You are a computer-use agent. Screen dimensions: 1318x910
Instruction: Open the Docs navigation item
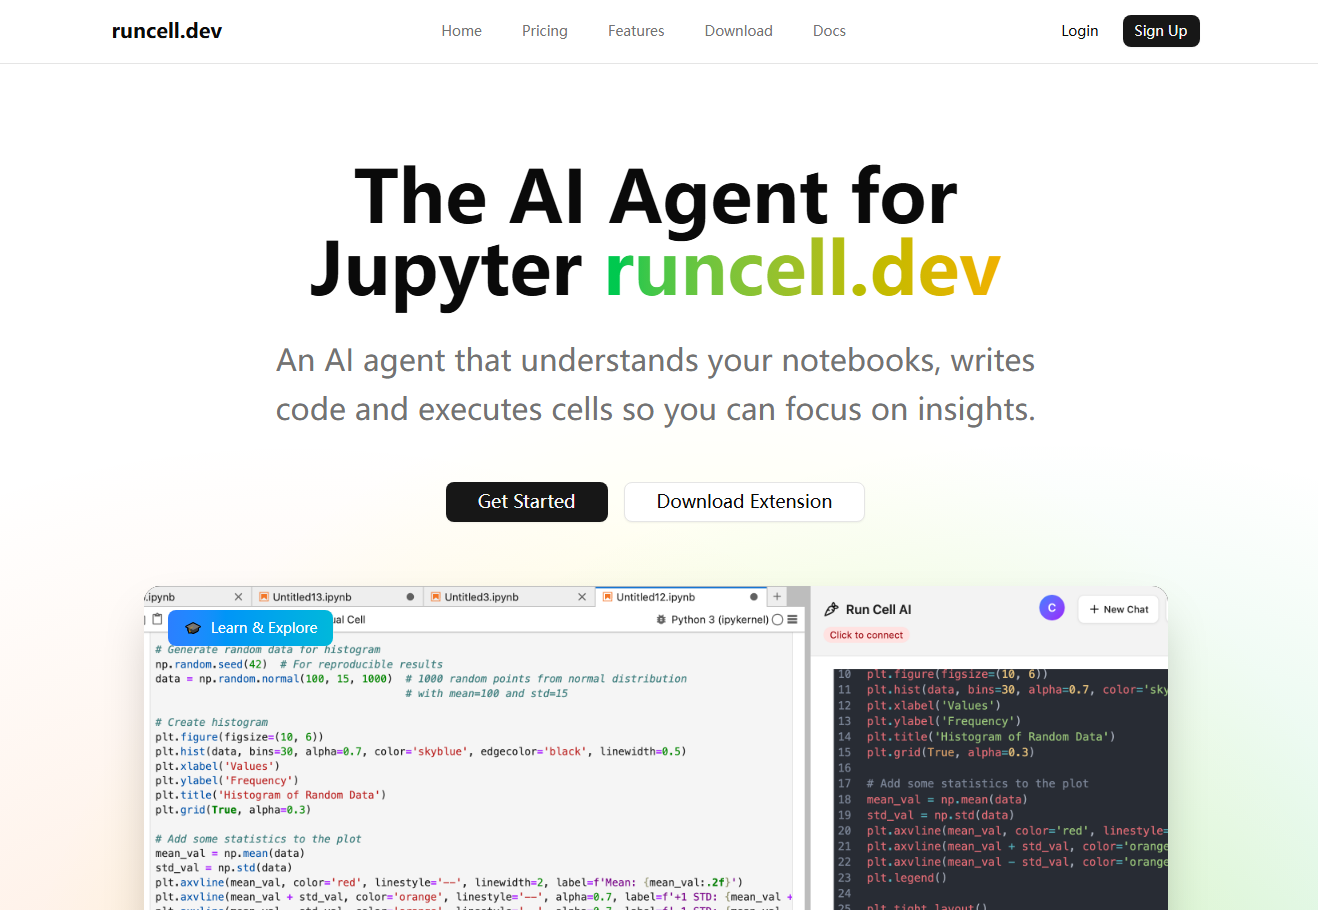click(x=829, y=31)
